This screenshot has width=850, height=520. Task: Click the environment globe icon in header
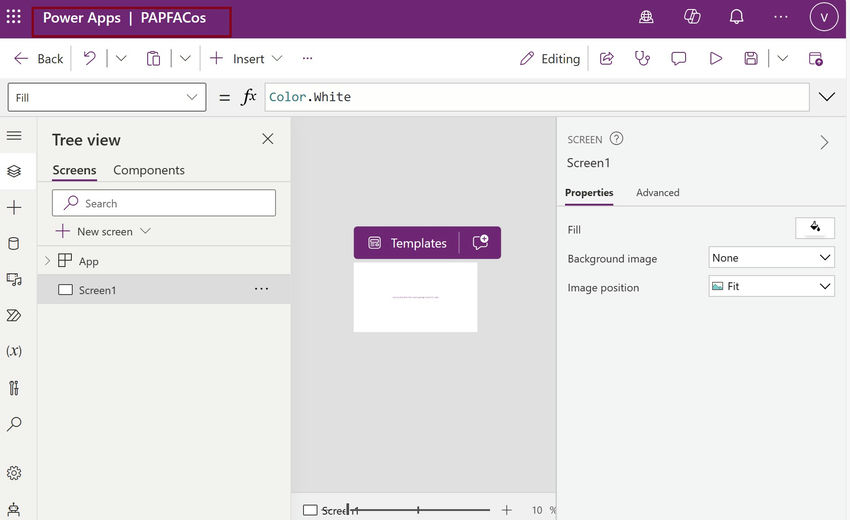tap(646, 17)
